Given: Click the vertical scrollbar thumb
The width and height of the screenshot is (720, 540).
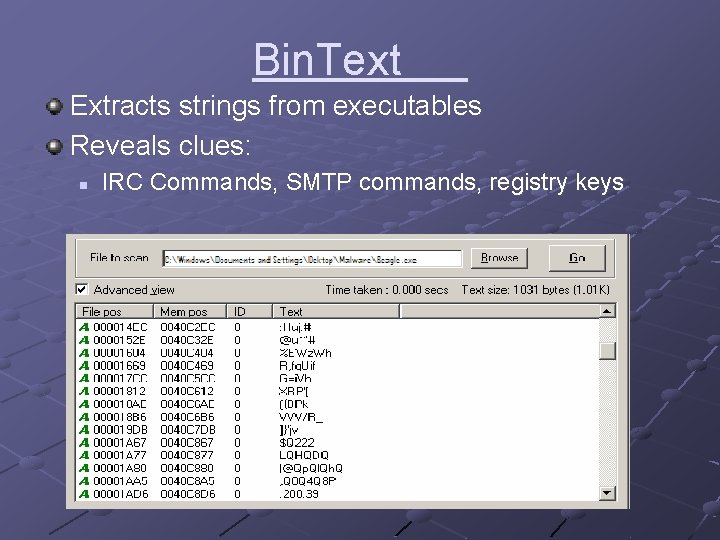Looking at the screenshot, I should (607, 351).
